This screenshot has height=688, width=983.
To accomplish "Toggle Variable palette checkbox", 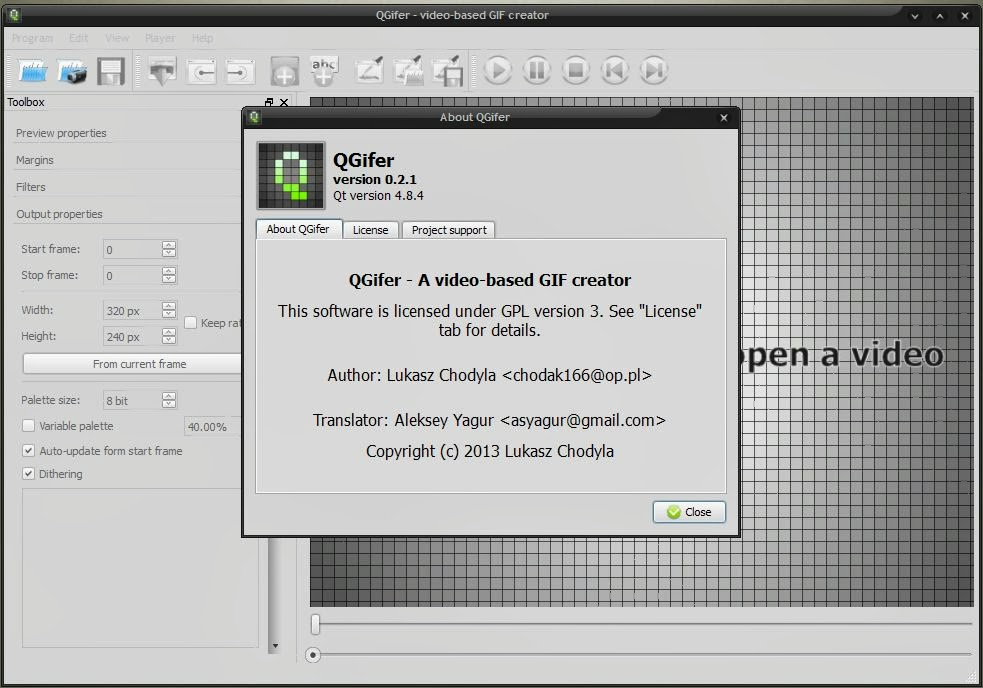I will click(28, 426).
